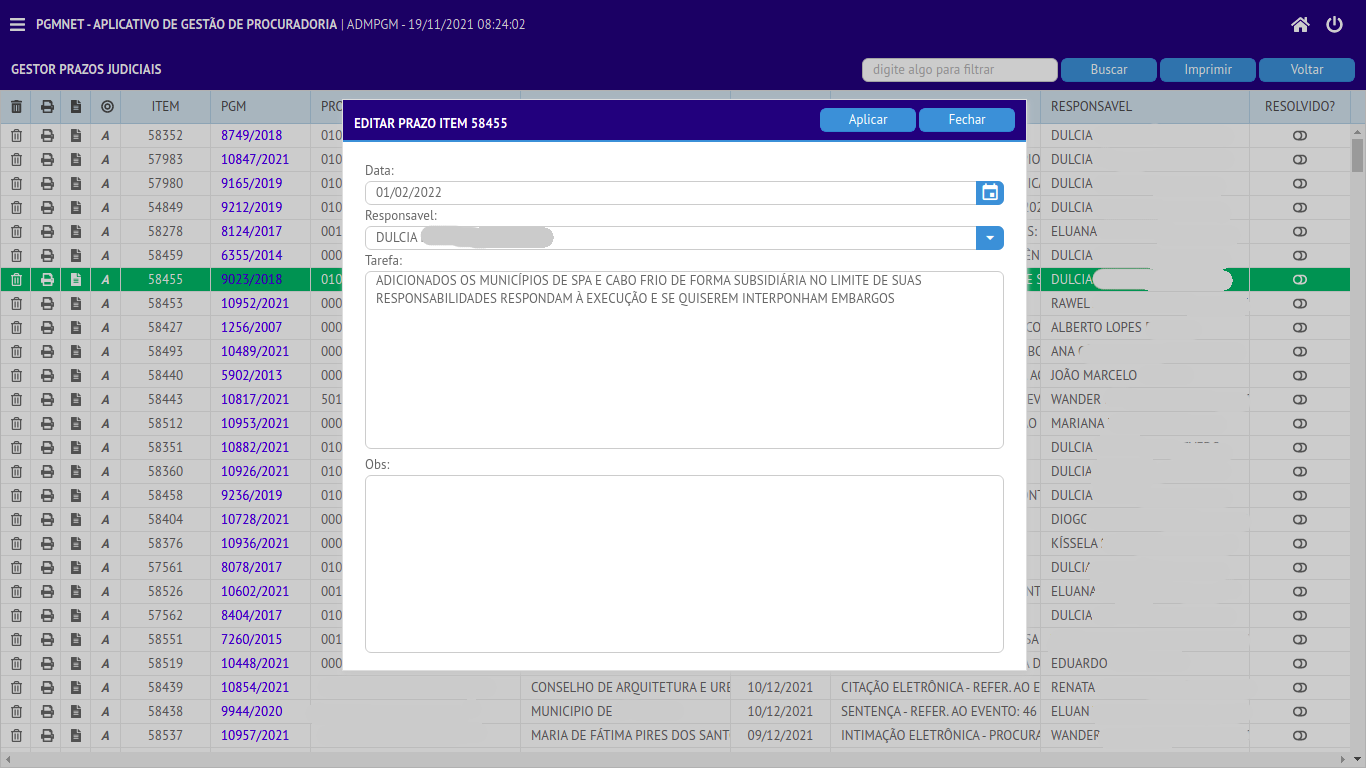Screen dimensions: 1366x768
Task: Open the calendar date picker icon
Action: [x=990, y=193]
